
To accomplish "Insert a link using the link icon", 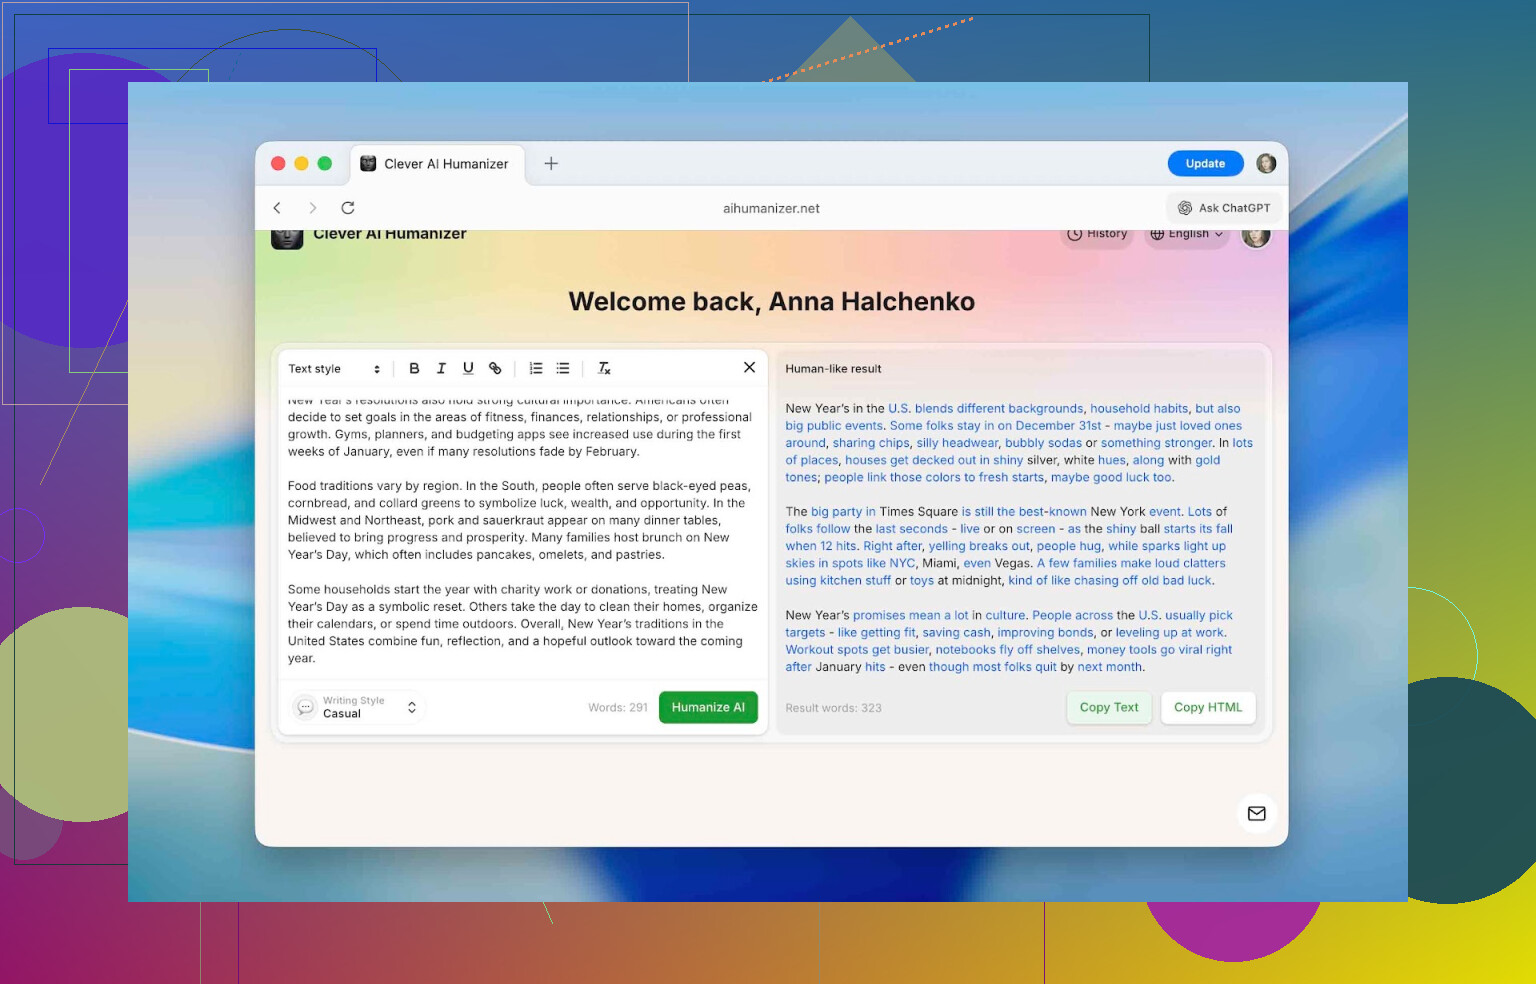I will (x=495, y=368).
